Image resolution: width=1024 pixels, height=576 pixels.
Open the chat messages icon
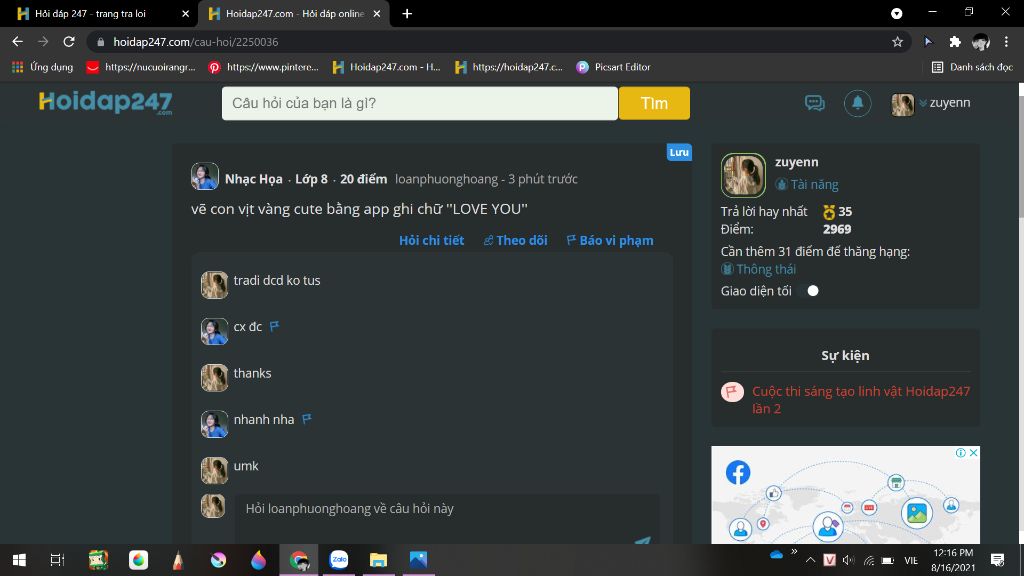[x=814, y=103]
